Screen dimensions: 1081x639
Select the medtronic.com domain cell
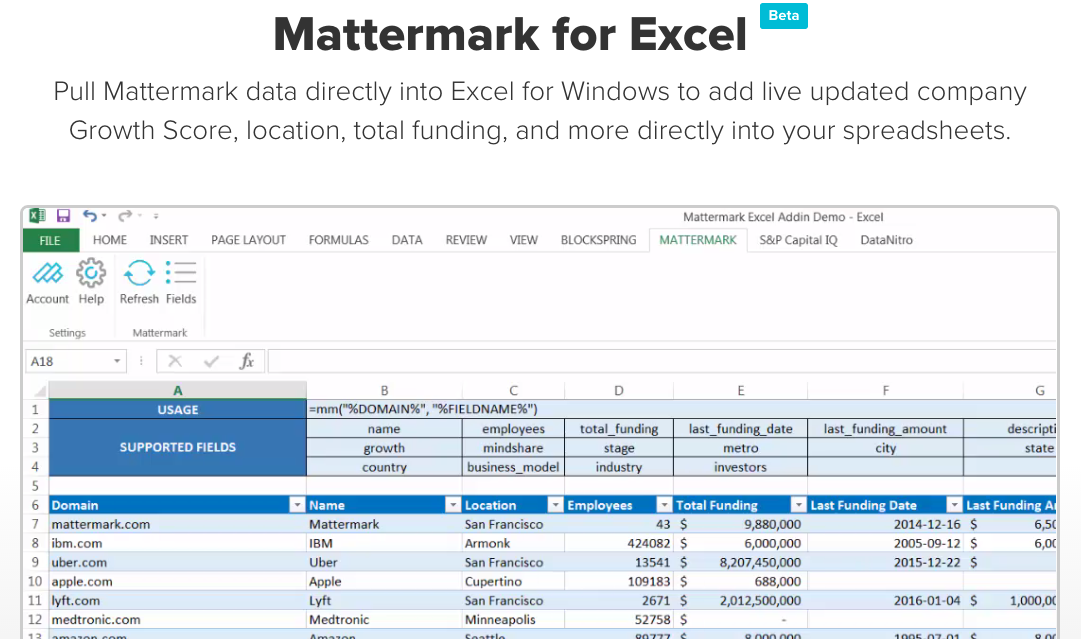178,620
